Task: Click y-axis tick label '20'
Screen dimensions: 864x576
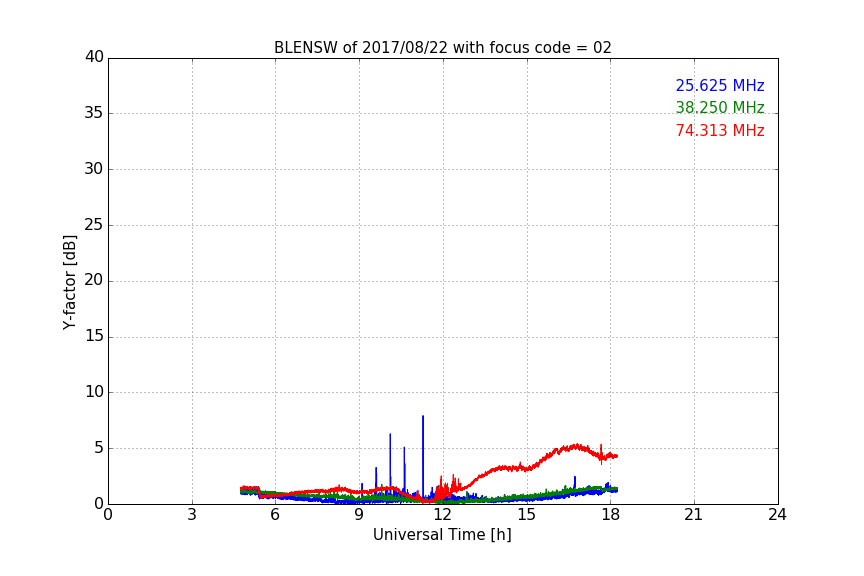Action: point(94,281)
